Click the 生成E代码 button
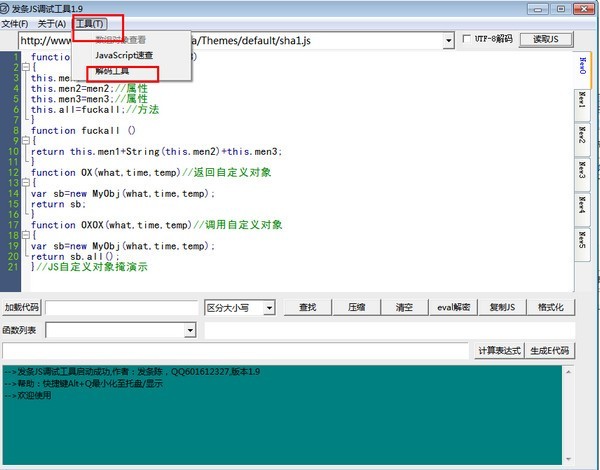 pos(550,351)
